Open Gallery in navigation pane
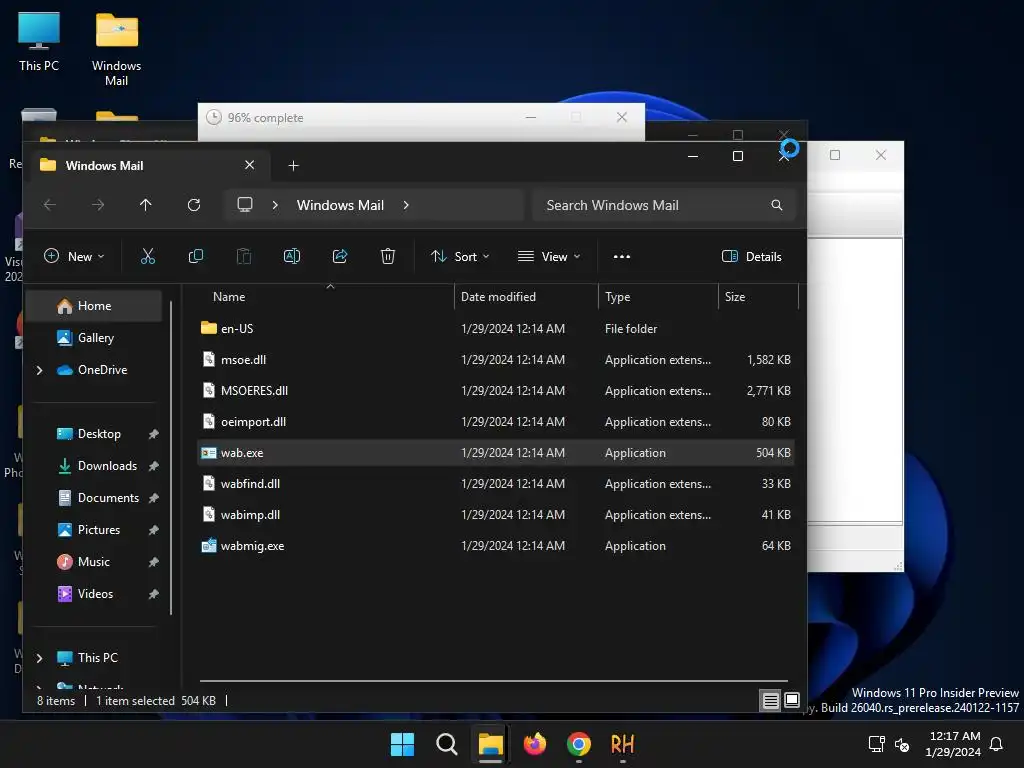The height and width of the screenshot is (768, 1024). click(94, 338)
